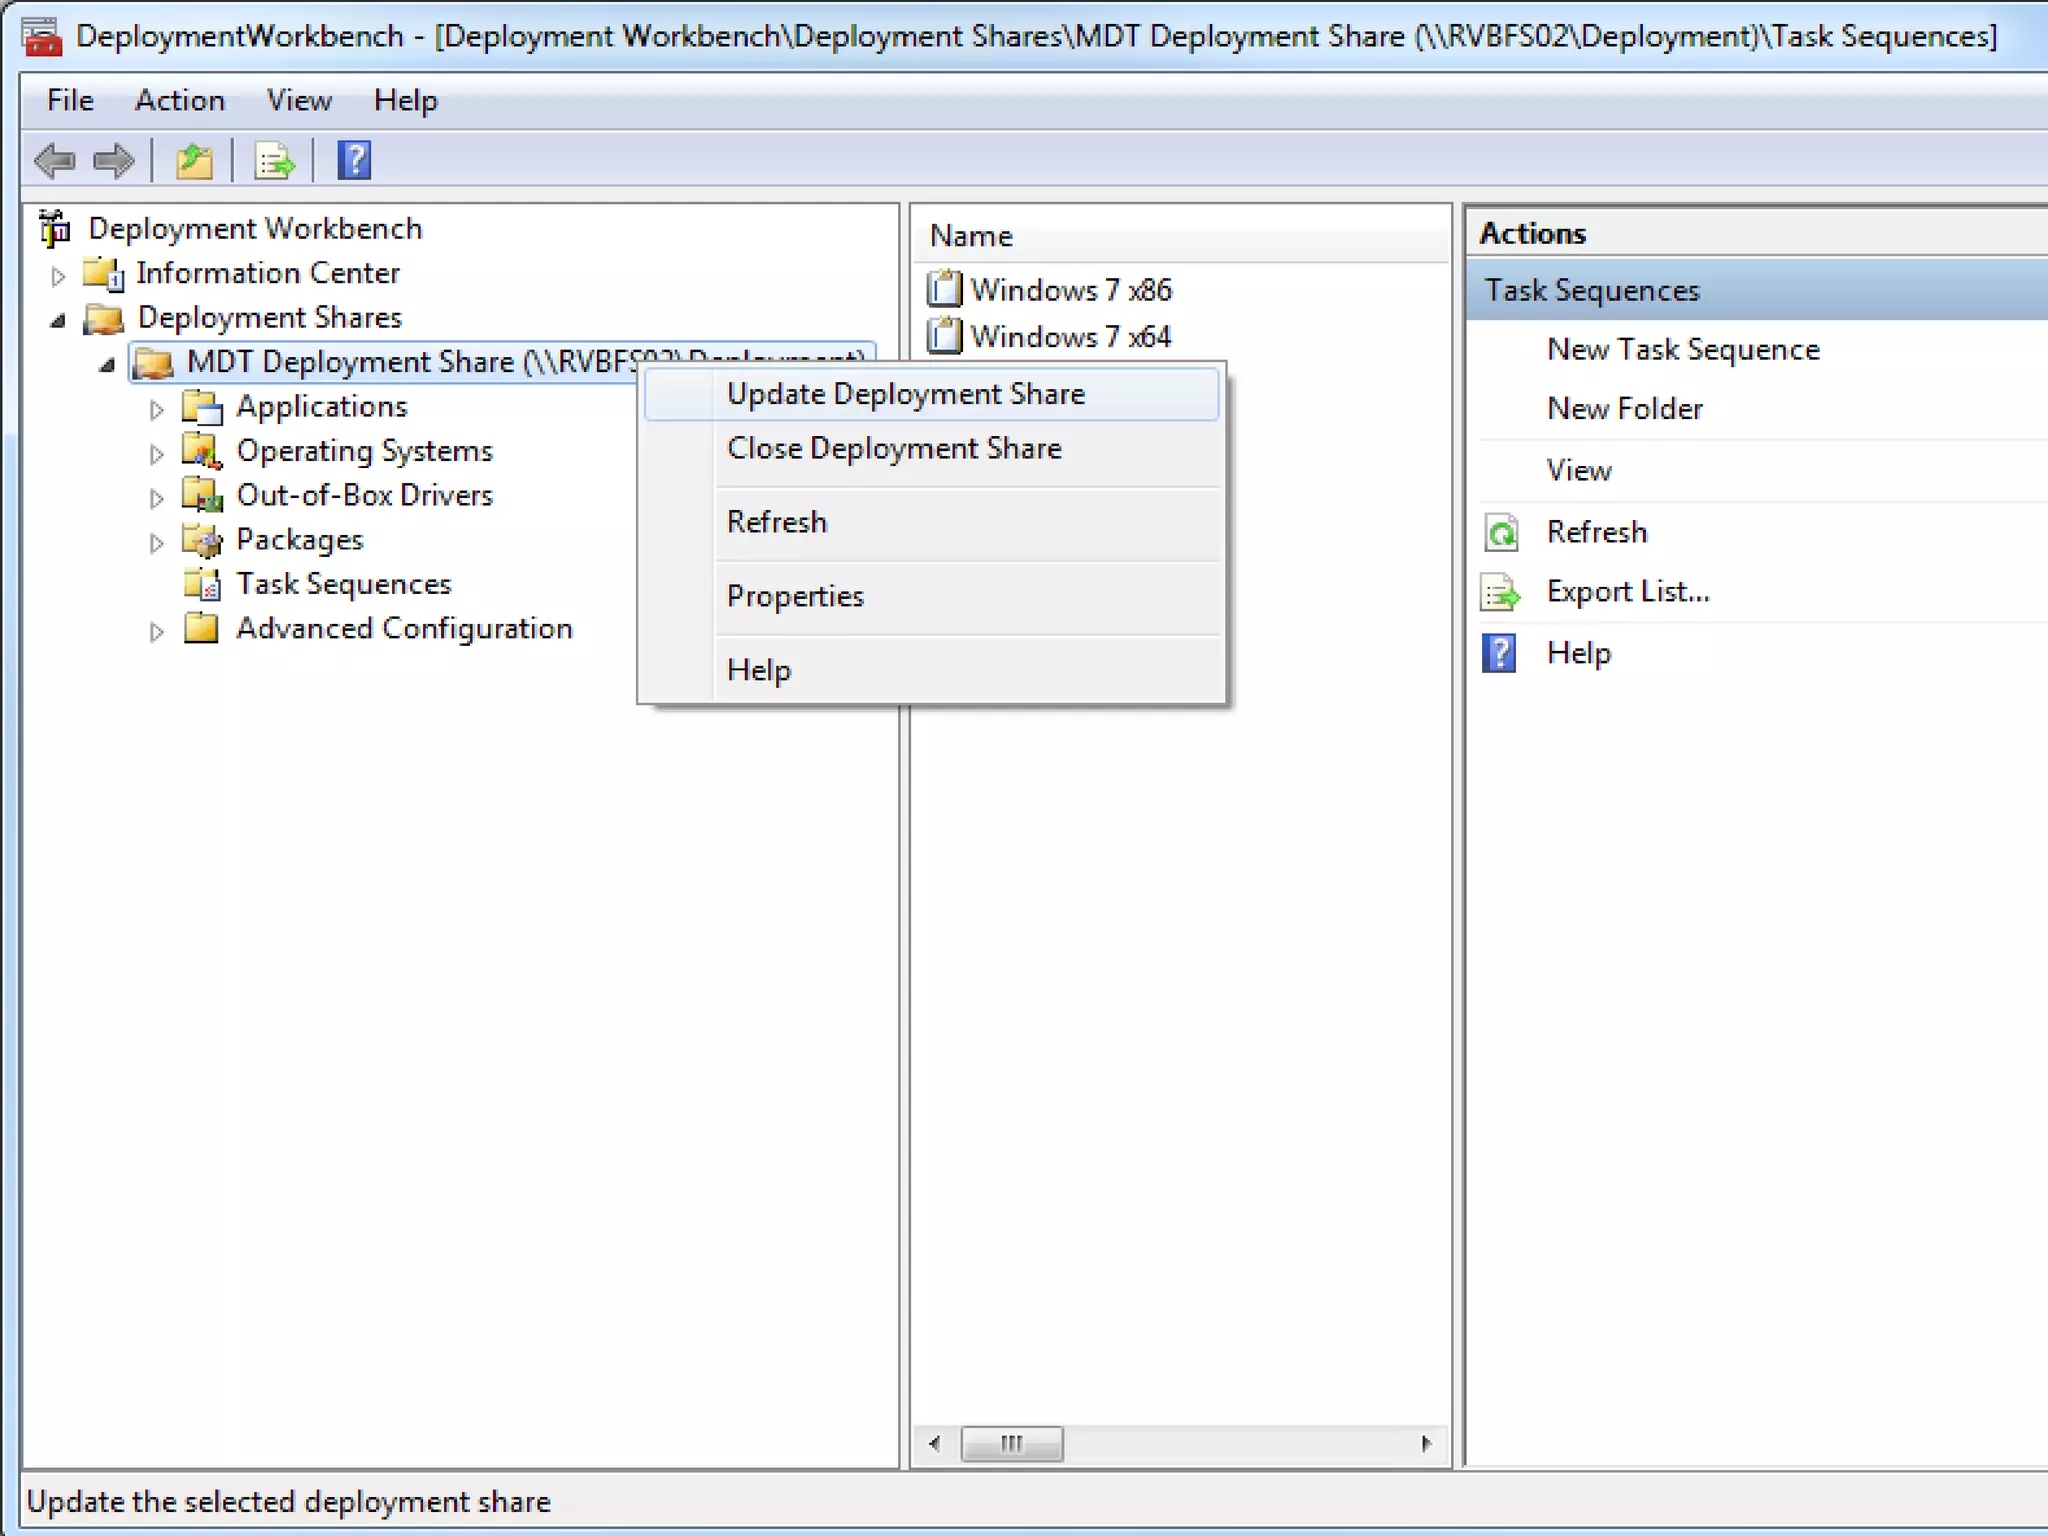Click New Task Sequence action
The image size is (2048, 1536).
(1683, 350)
